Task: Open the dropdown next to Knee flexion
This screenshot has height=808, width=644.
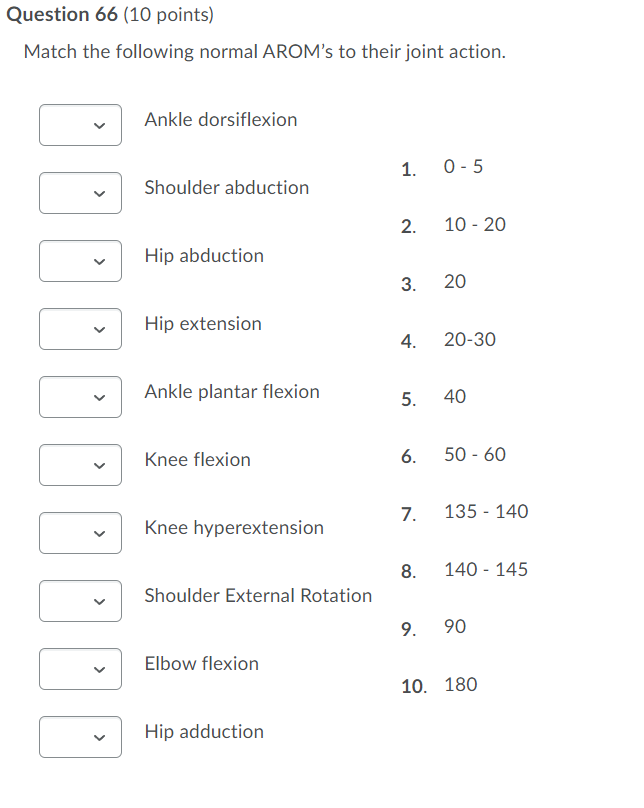Action: pyautogui.click(x=80, y=465)
